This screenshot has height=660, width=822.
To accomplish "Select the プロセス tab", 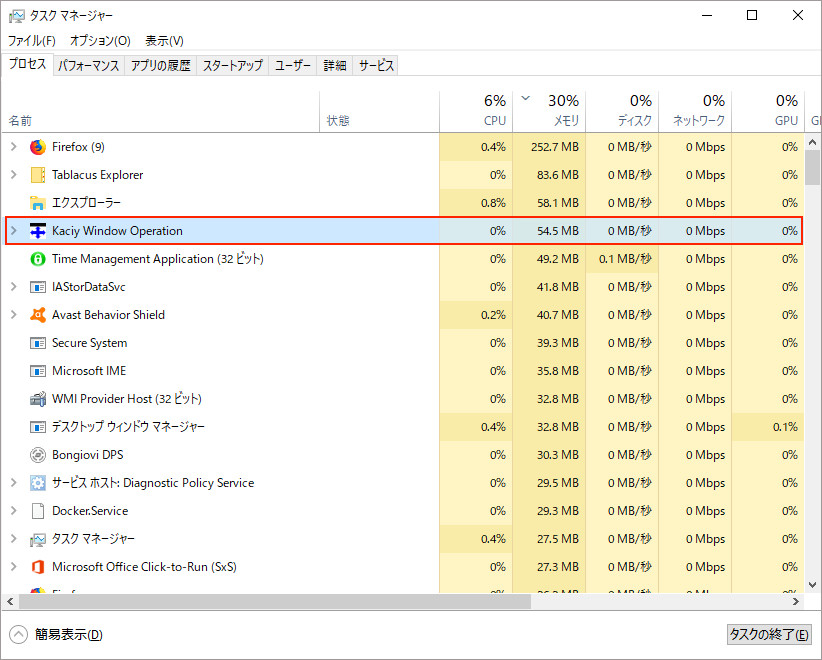I will tap(28, 64).
